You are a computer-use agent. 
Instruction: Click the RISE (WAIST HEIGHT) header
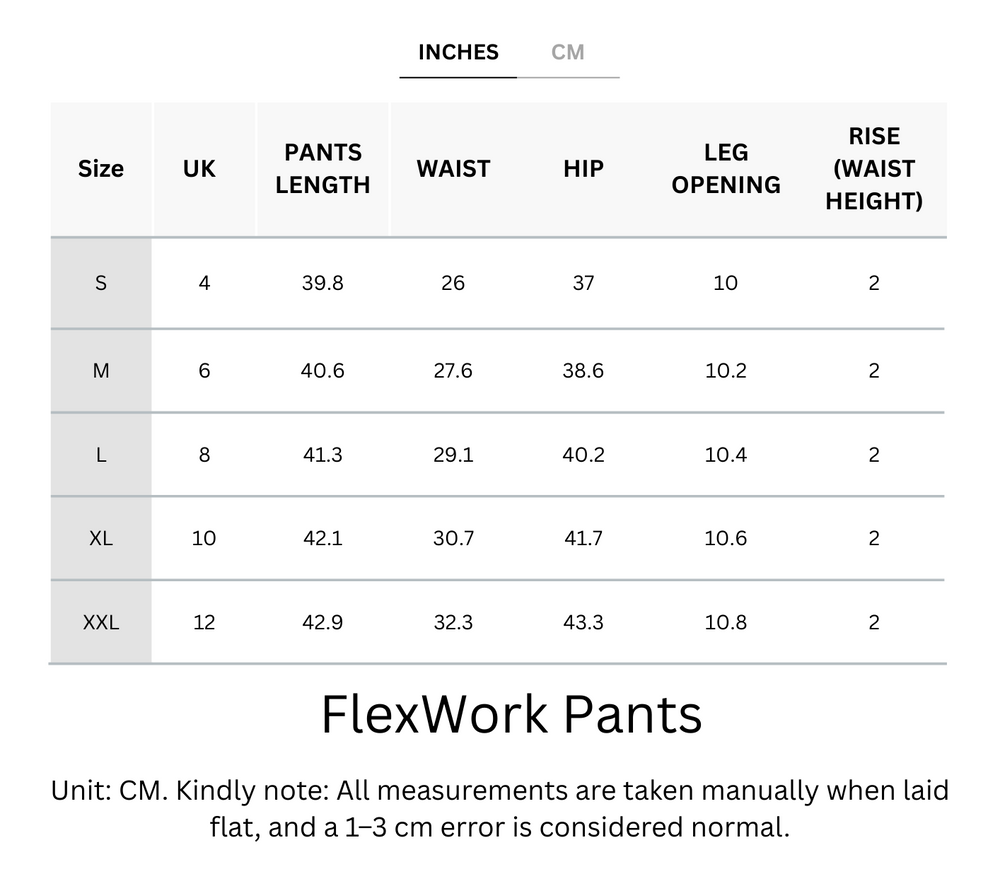(875, 169)
